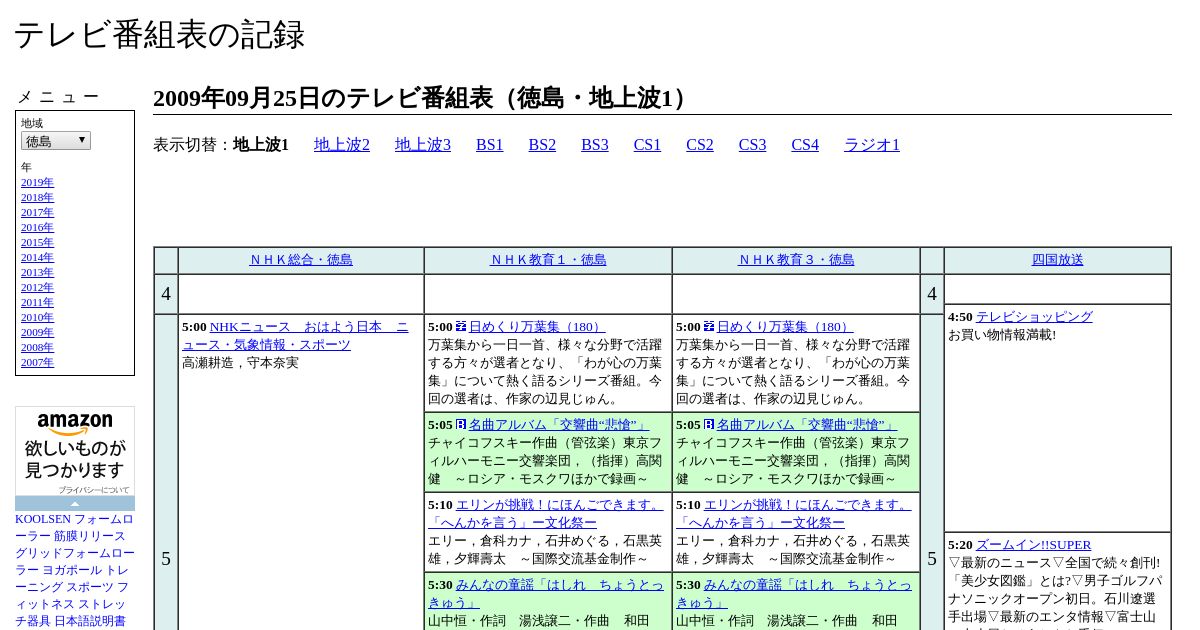Open the 四国放送 channel header link
The height and width of the screenshot is (630, 1200).
pos(1057,260)
